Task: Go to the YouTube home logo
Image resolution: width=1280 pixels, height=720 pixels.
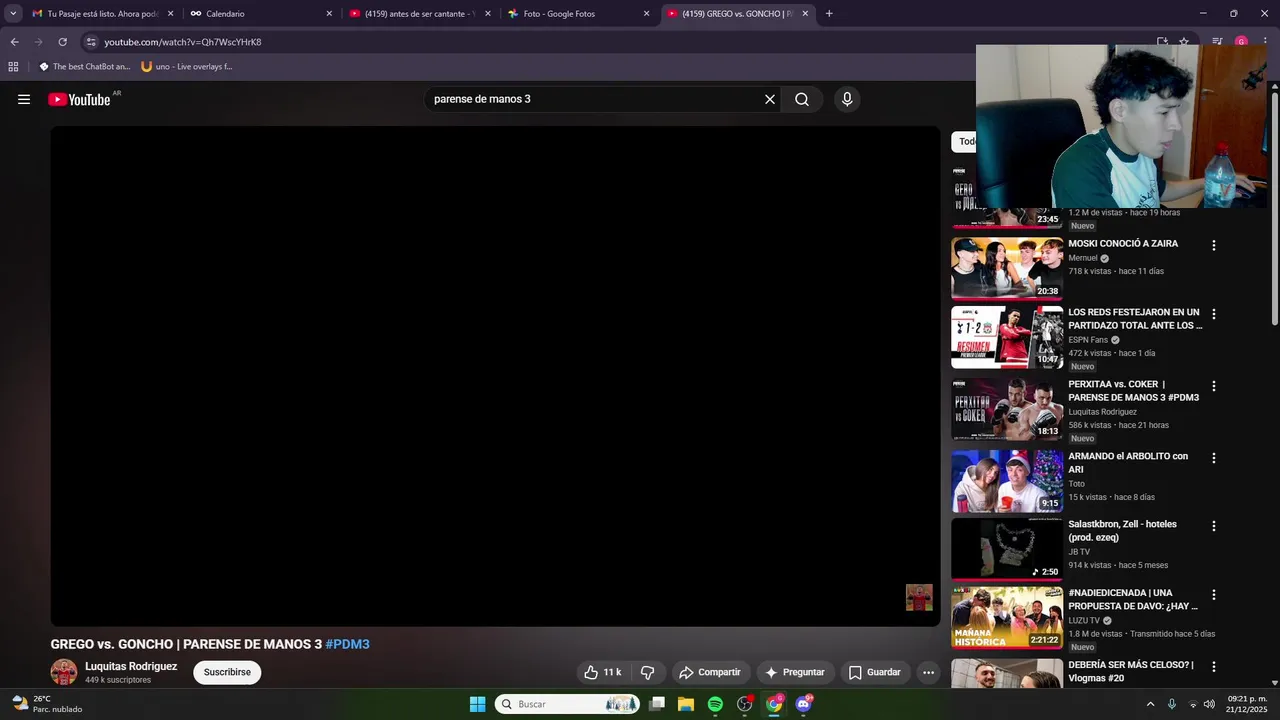Action: pyautogui.click(x=79, y=99)
